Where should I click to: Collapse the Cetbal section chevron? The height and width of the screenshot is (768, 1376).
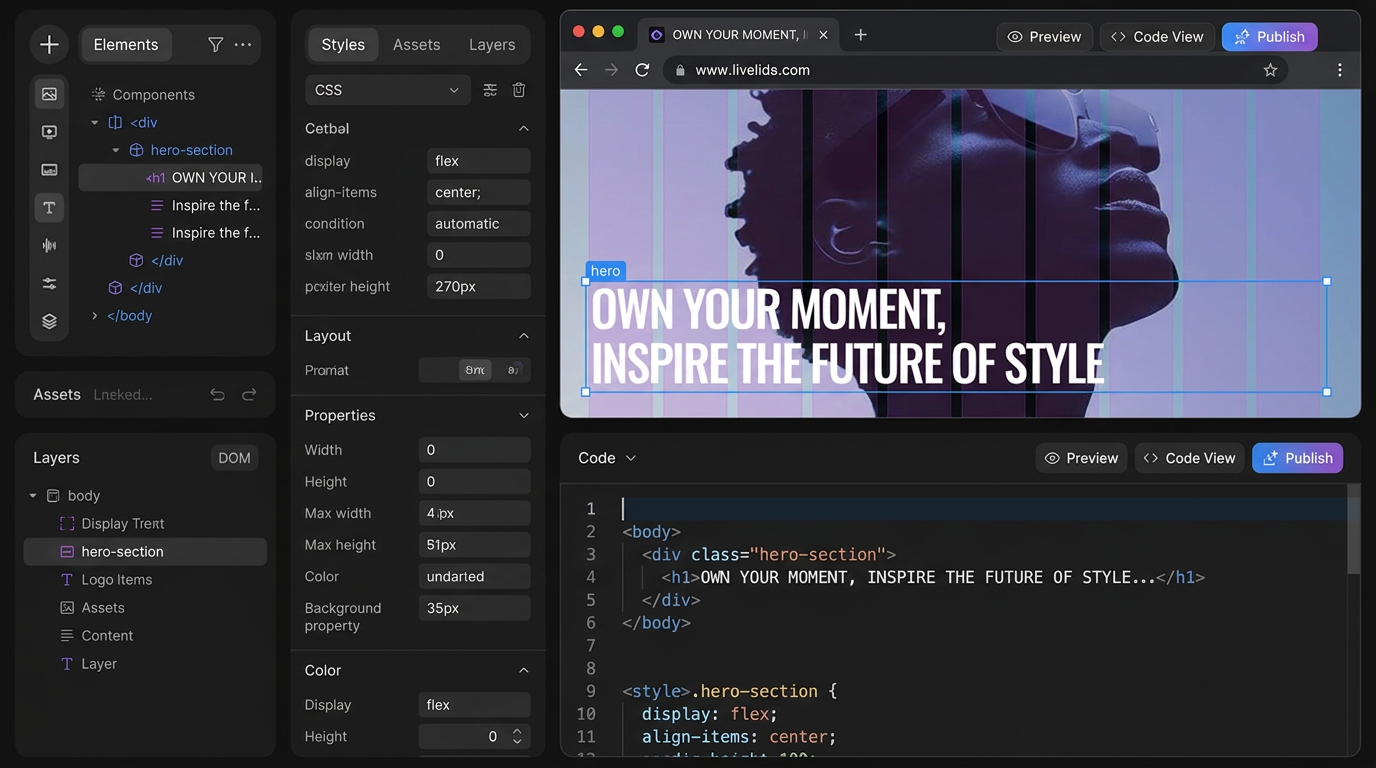[x=523, y=129]
